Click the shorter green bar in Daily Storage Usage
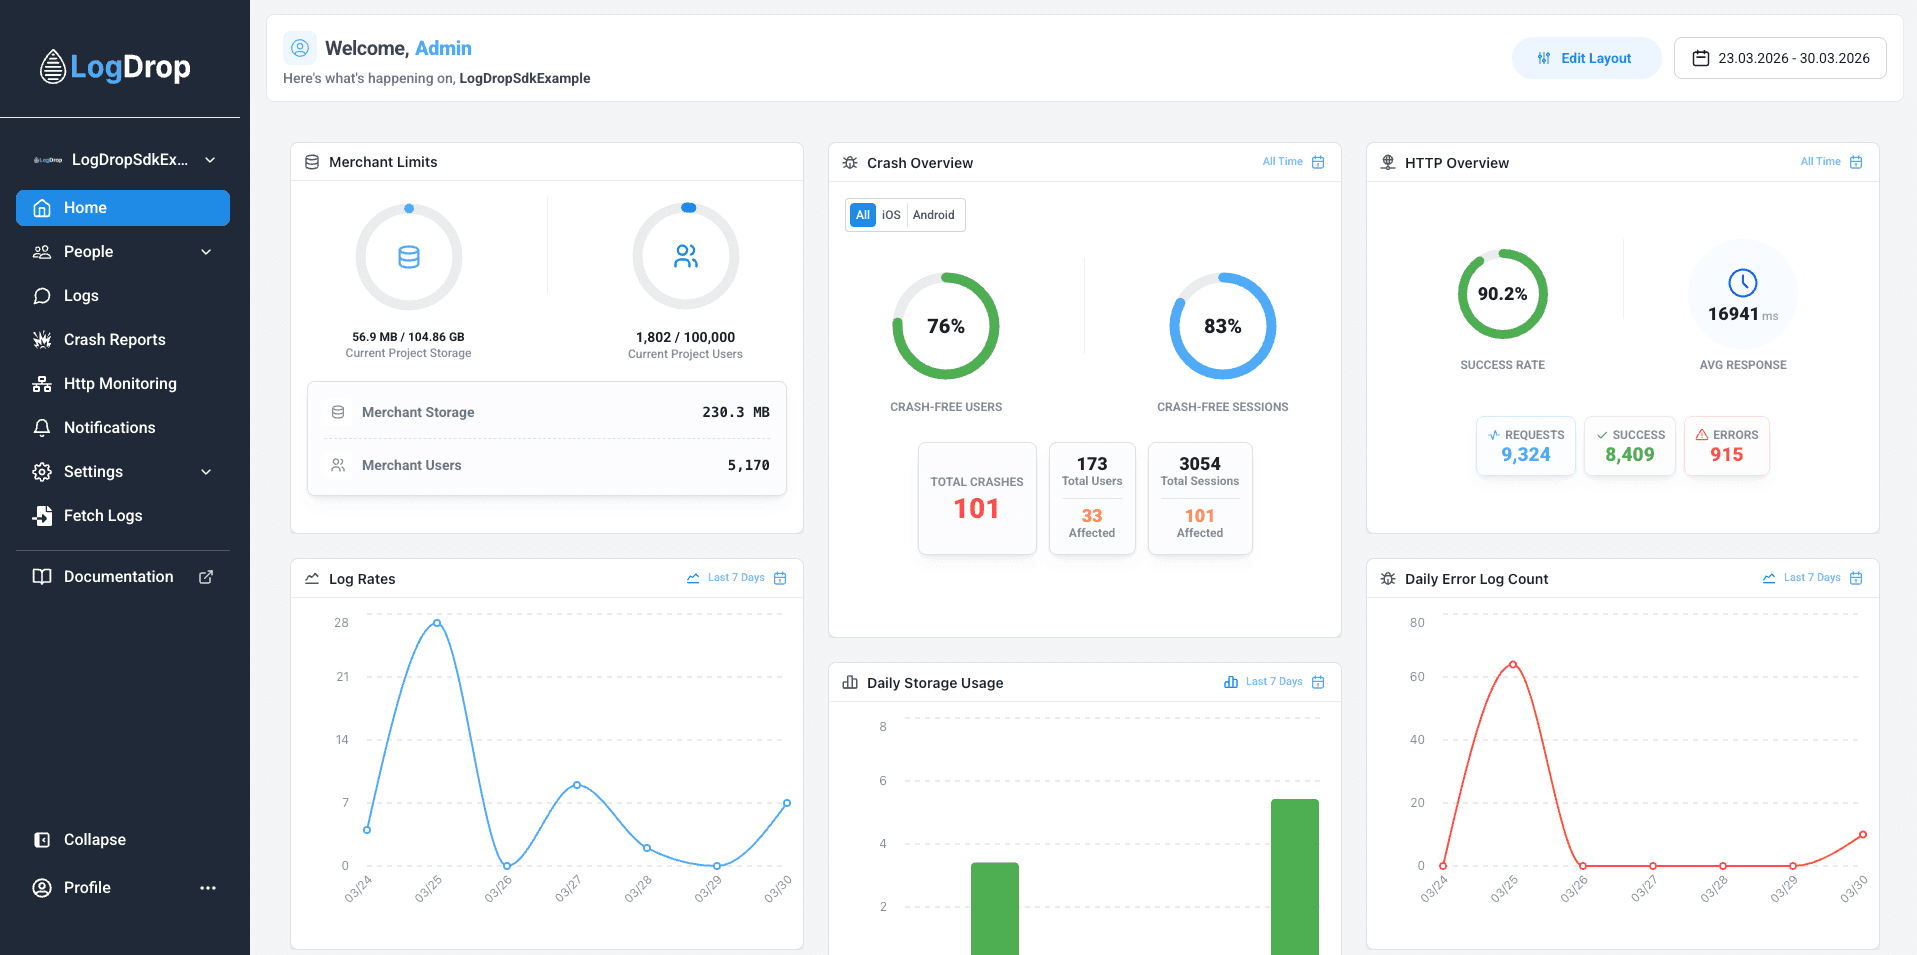Screen dimensions: 1917x955 pos(995,909)
